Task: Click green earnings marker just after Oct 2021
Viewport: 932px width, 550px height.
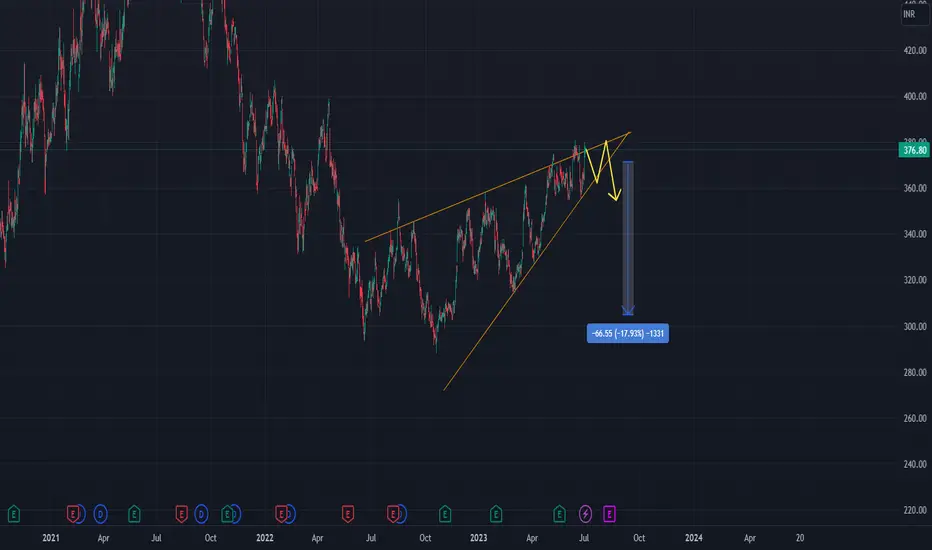Action: (x=227, y=514)
